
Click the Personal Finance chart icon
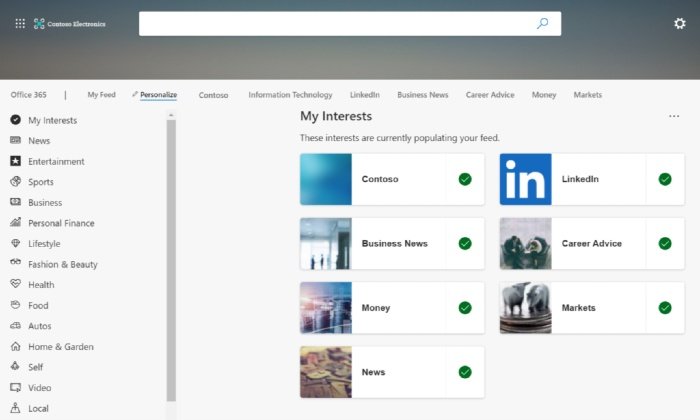[16, 222]
